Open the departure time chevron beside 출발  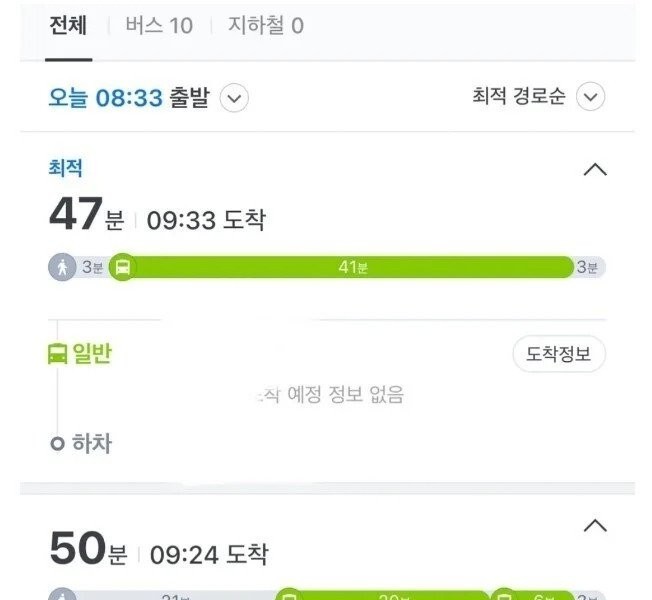tap(234, 98)
